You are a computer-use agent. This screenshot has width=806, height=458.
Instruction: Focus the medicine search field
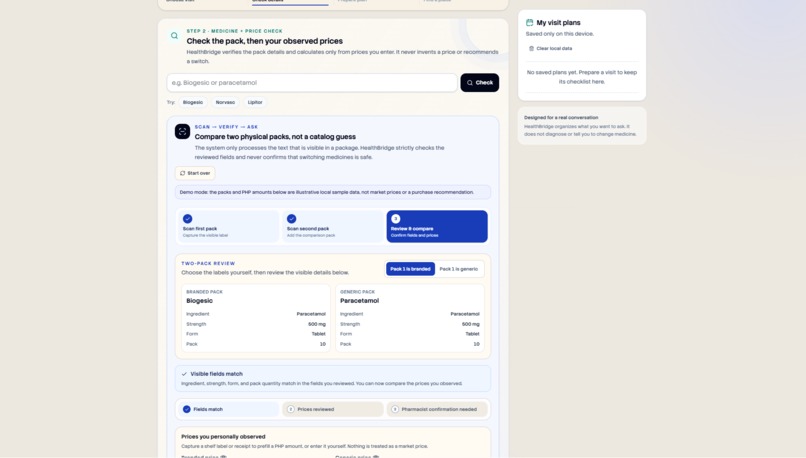(x=312, y=83)
